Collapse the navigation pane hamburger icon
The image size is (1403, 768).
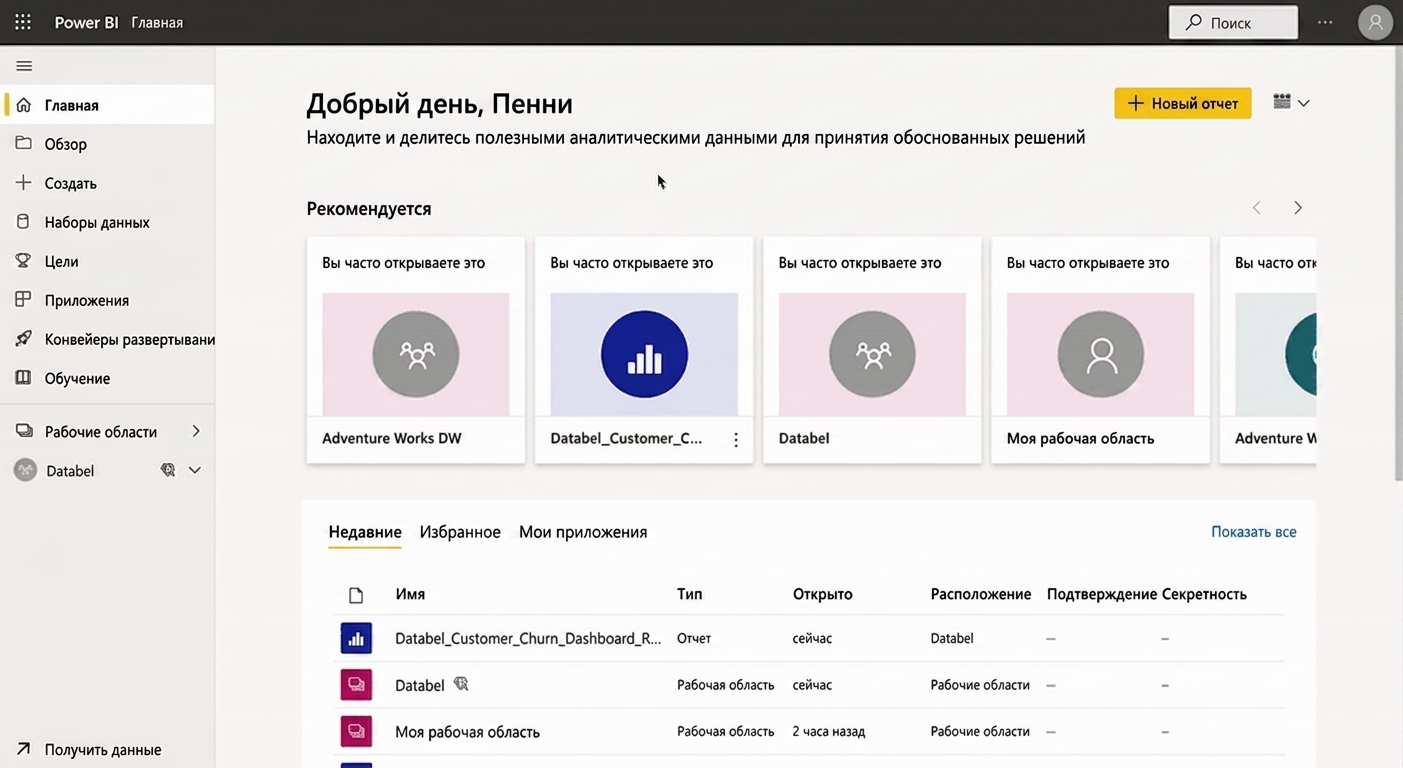click(24, 66)
